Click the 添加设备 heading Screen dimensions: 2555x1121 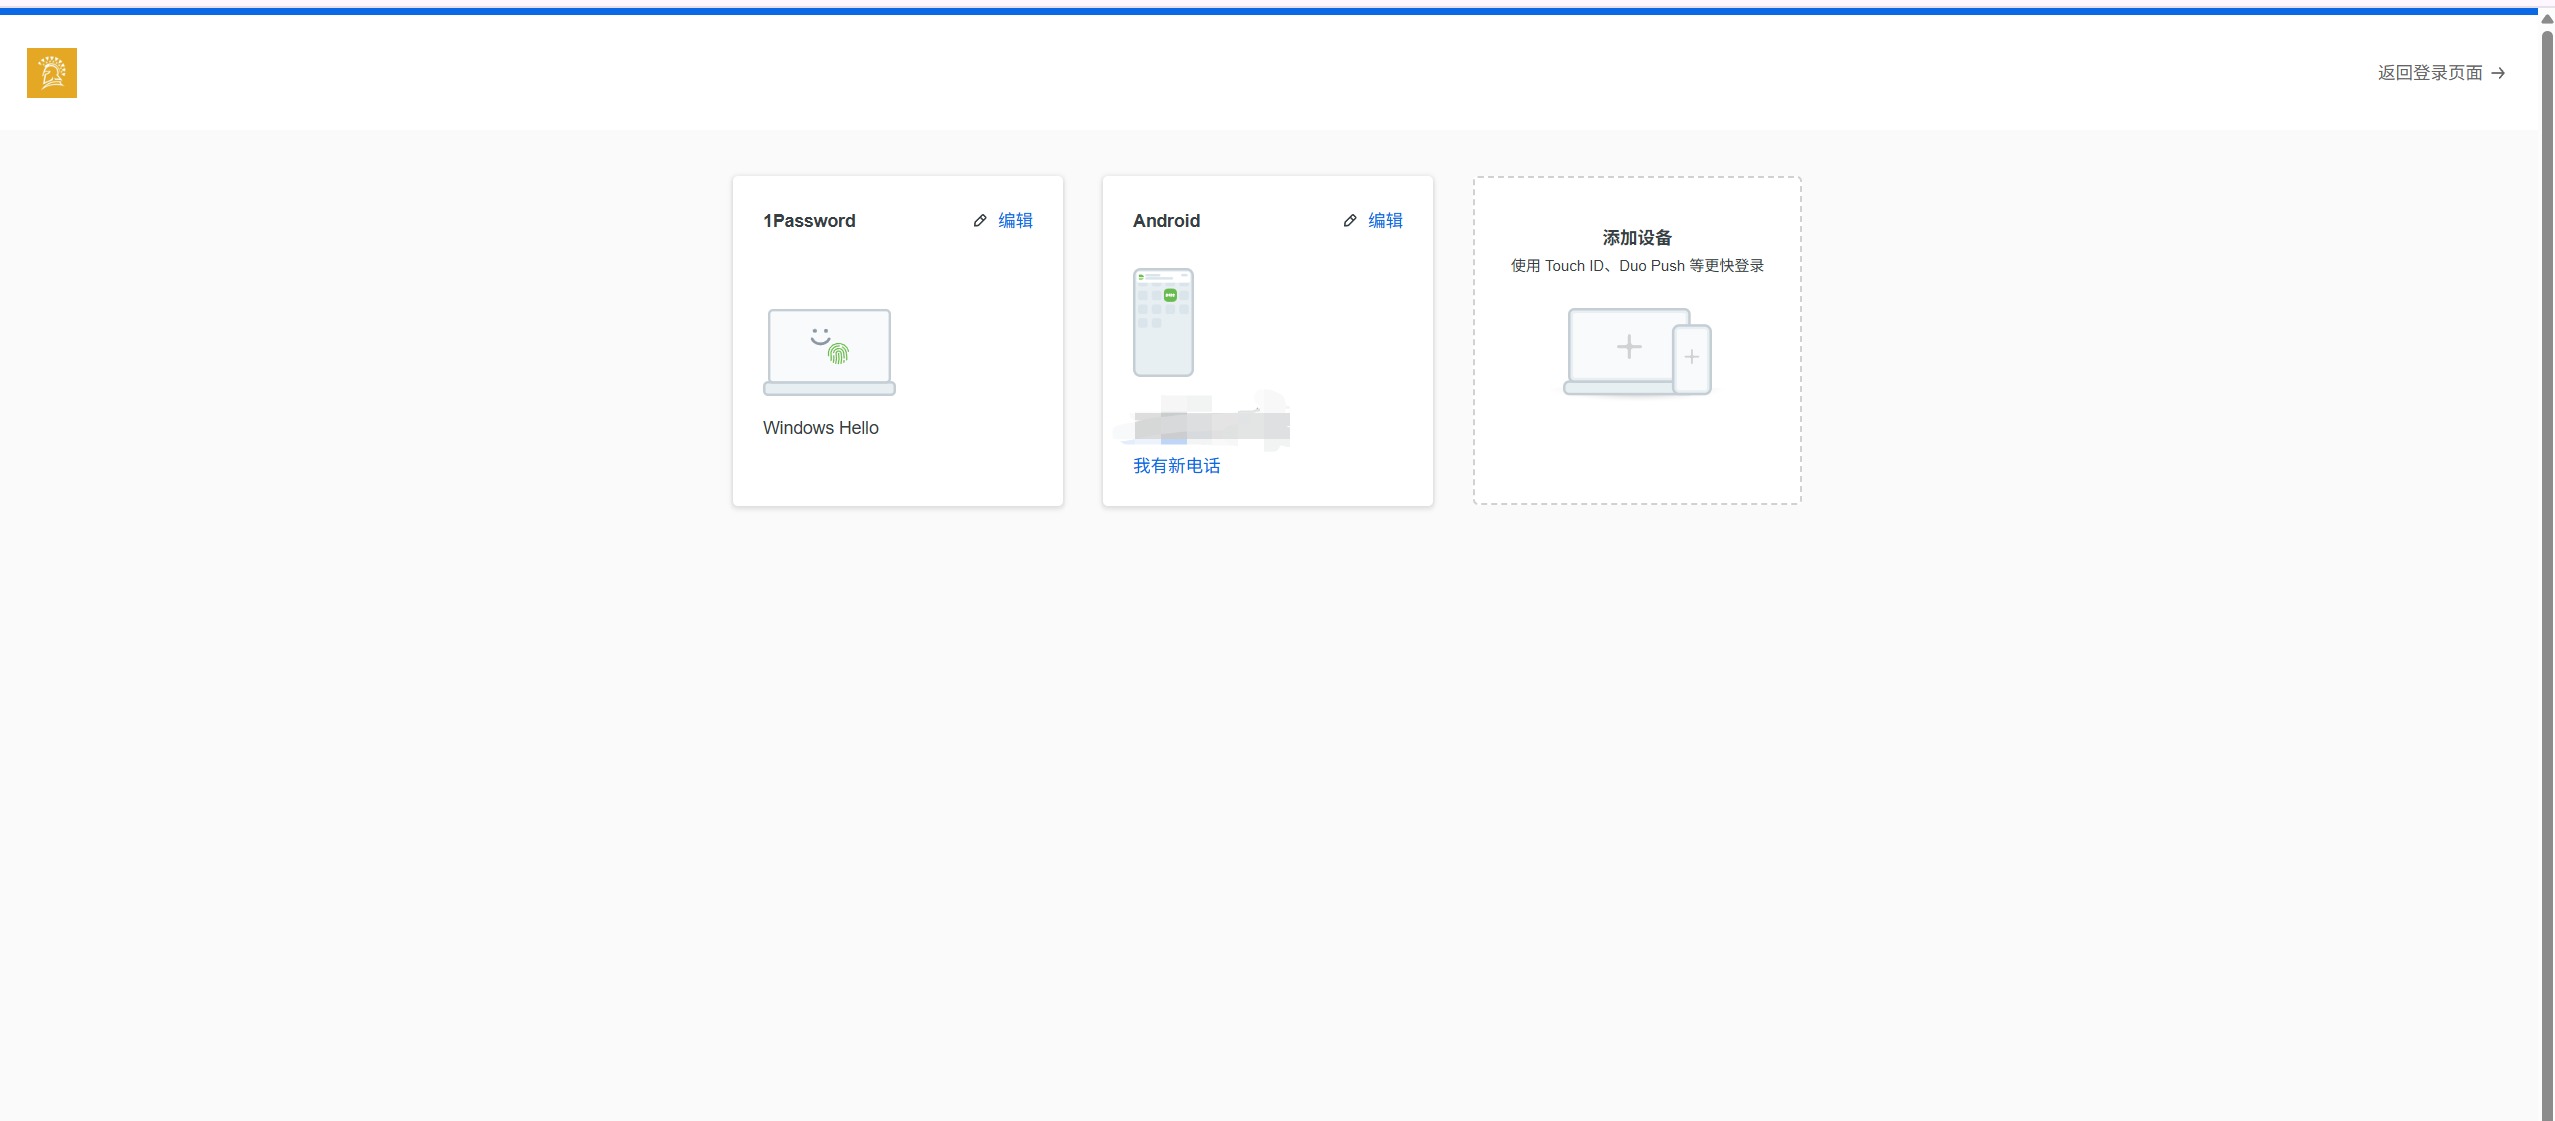(x=1637, y=238)
